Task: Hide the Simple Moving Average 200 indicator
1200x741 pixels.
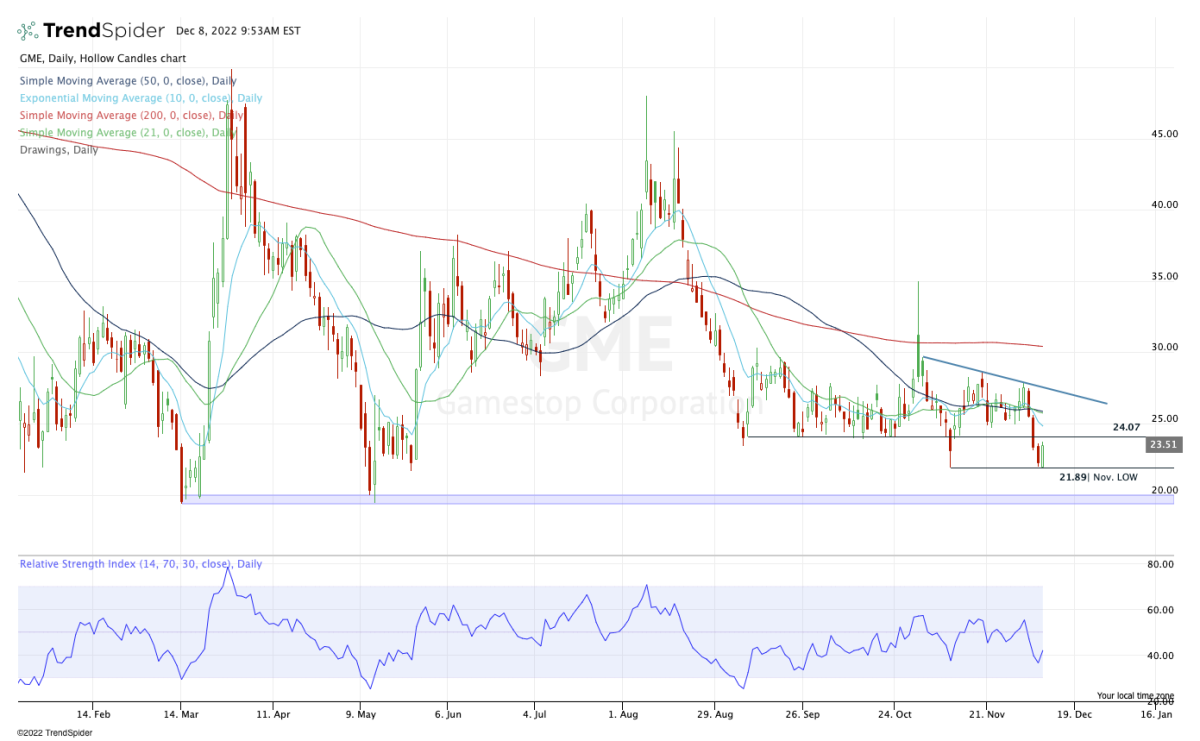Action: coord(128,115)
